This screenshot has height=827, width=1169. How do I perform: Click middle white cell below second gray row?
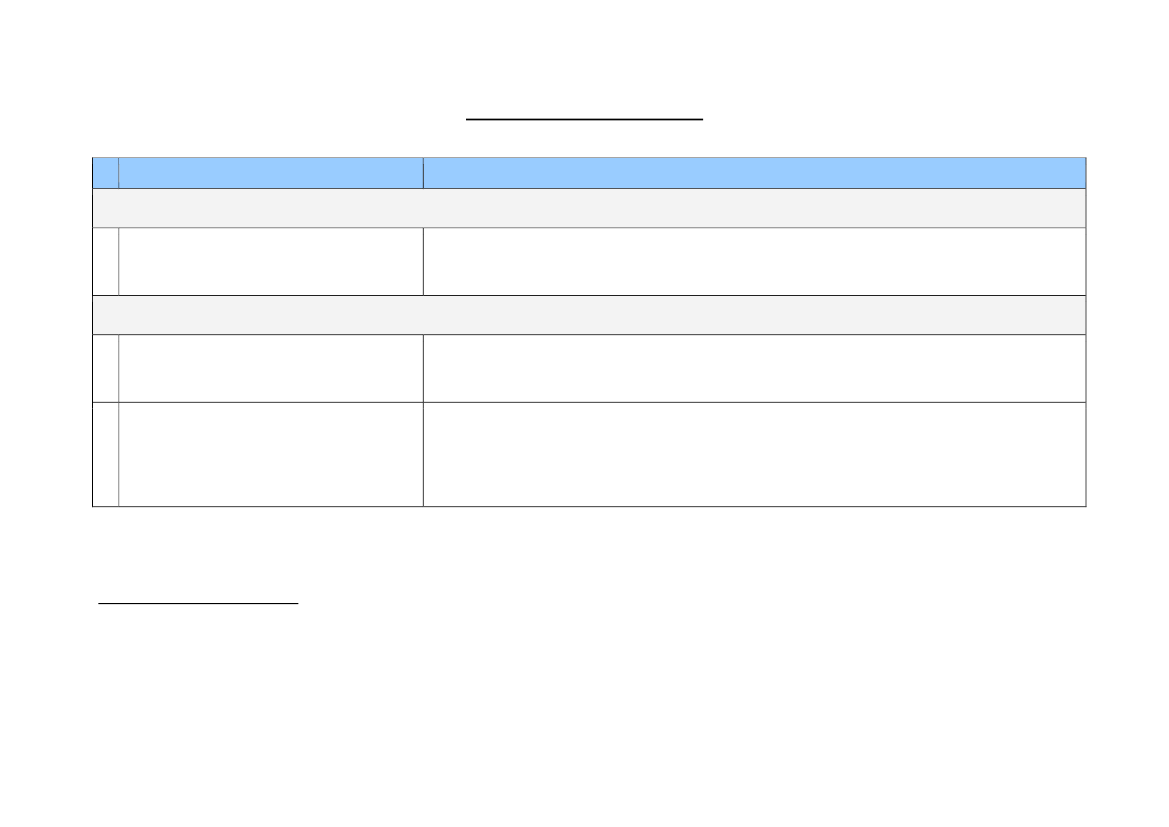pyautogui.click(x=271, y=368)
